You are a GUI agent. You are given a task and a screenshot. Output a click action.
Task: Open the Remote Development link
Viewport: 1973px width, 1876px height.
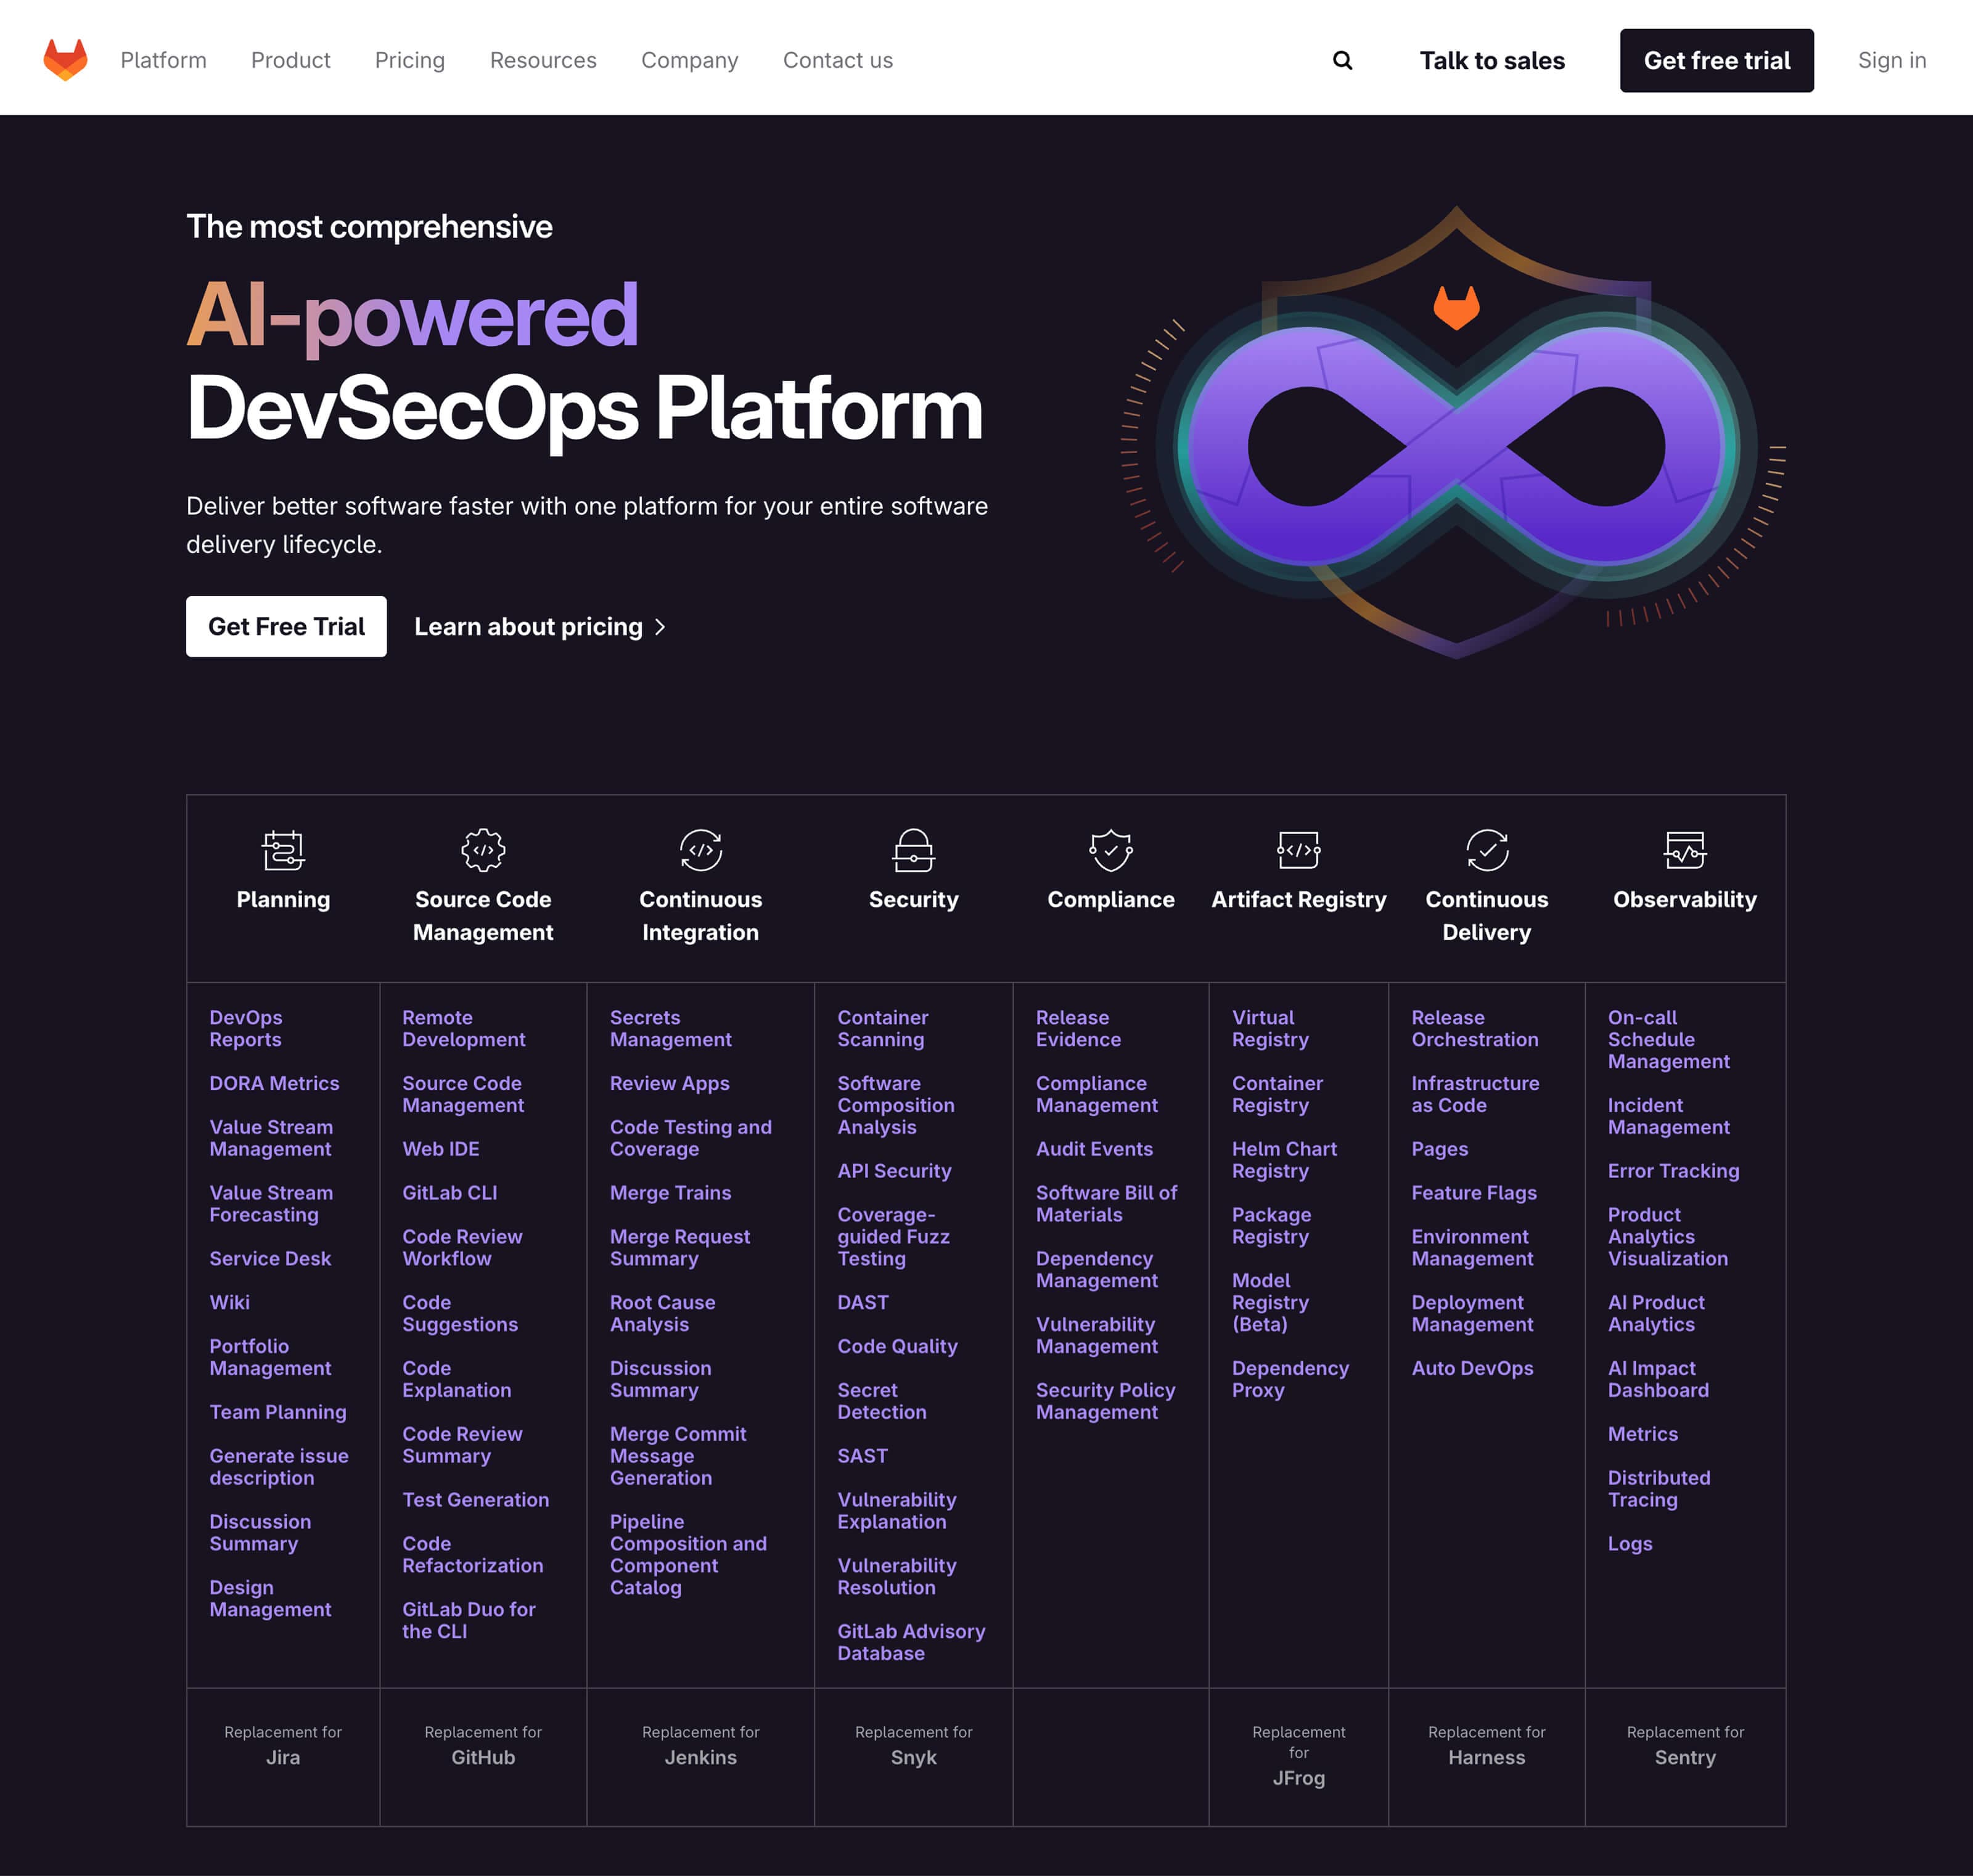click(463, 1028)
